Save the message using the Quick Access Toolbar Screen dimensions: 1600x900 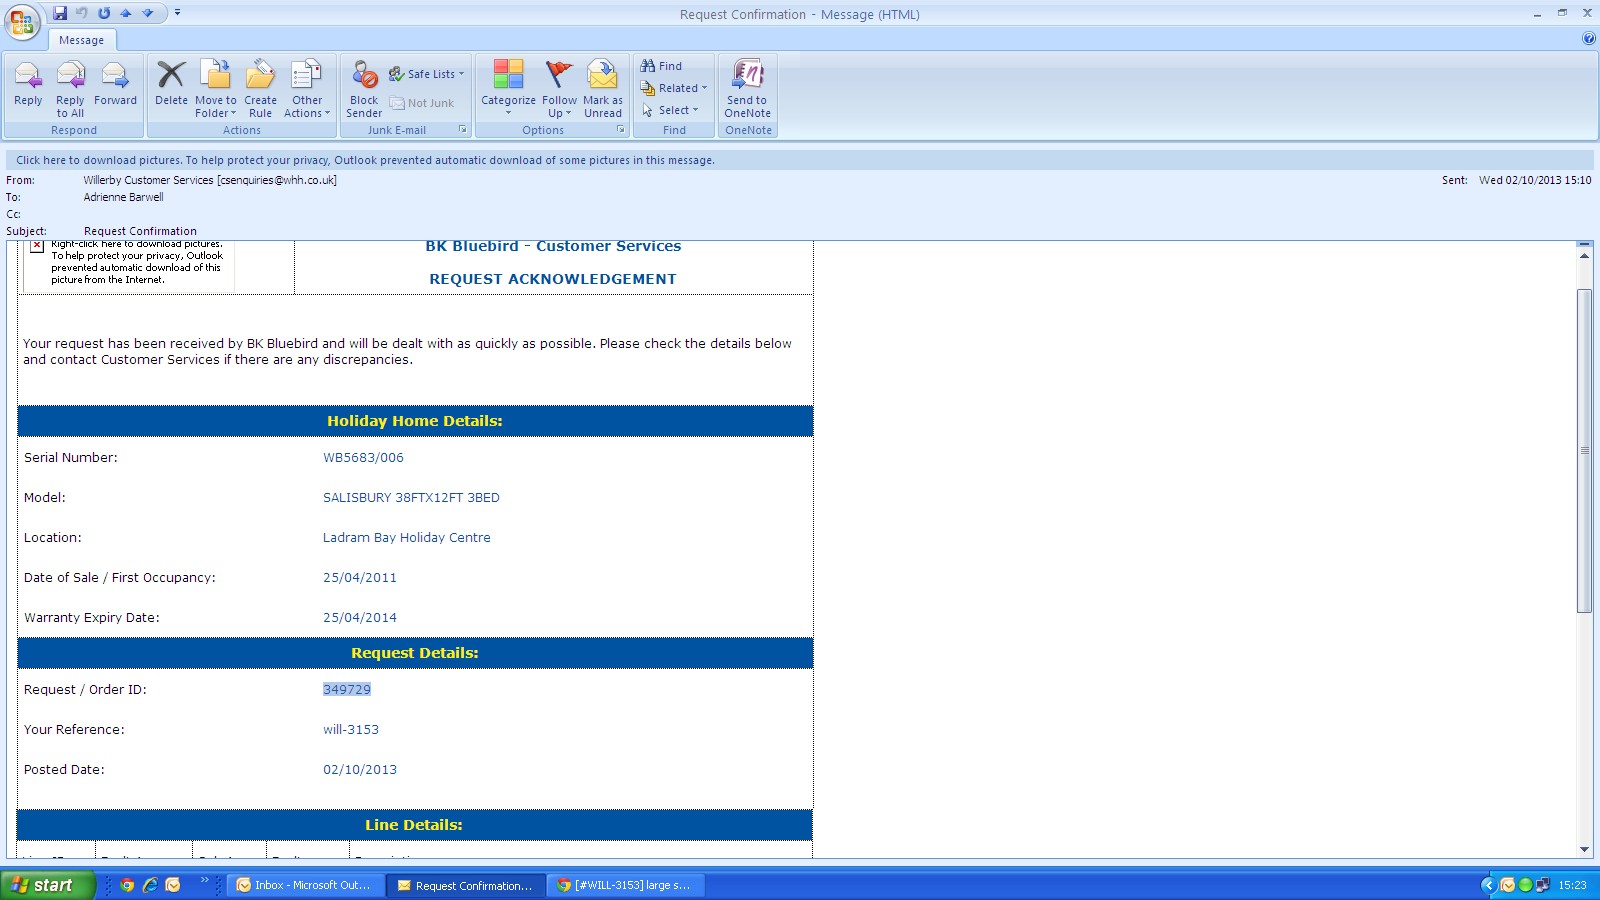[60, 13]
